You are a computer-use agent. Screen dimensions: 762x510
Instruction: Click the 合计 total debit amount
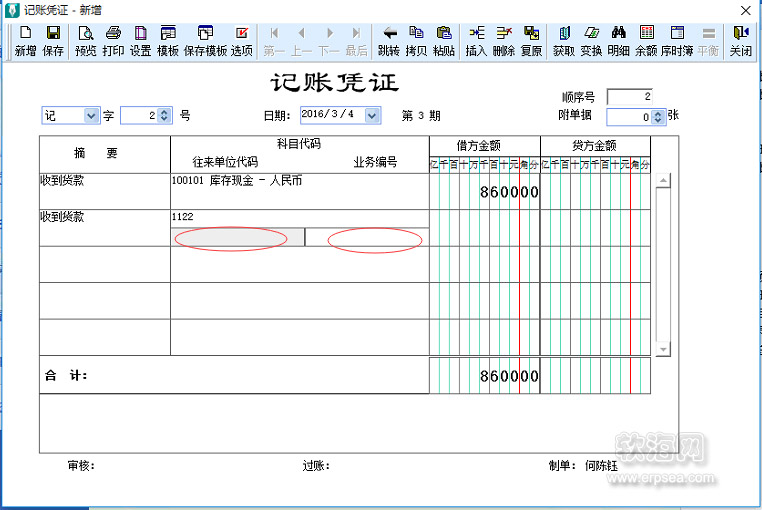pos(485,376)
